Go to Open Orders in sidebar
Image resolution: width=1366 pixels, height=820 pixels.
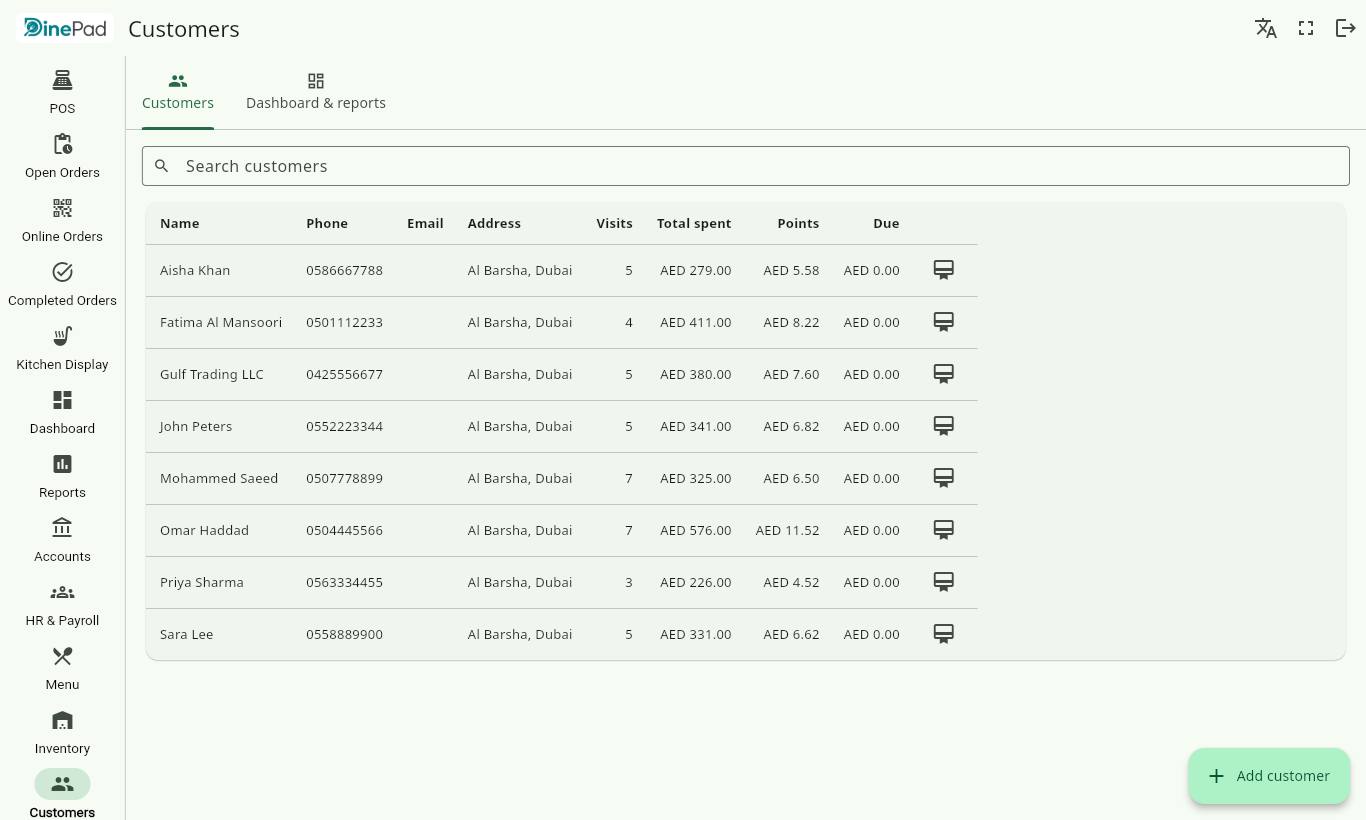click(x=62, y=157)
